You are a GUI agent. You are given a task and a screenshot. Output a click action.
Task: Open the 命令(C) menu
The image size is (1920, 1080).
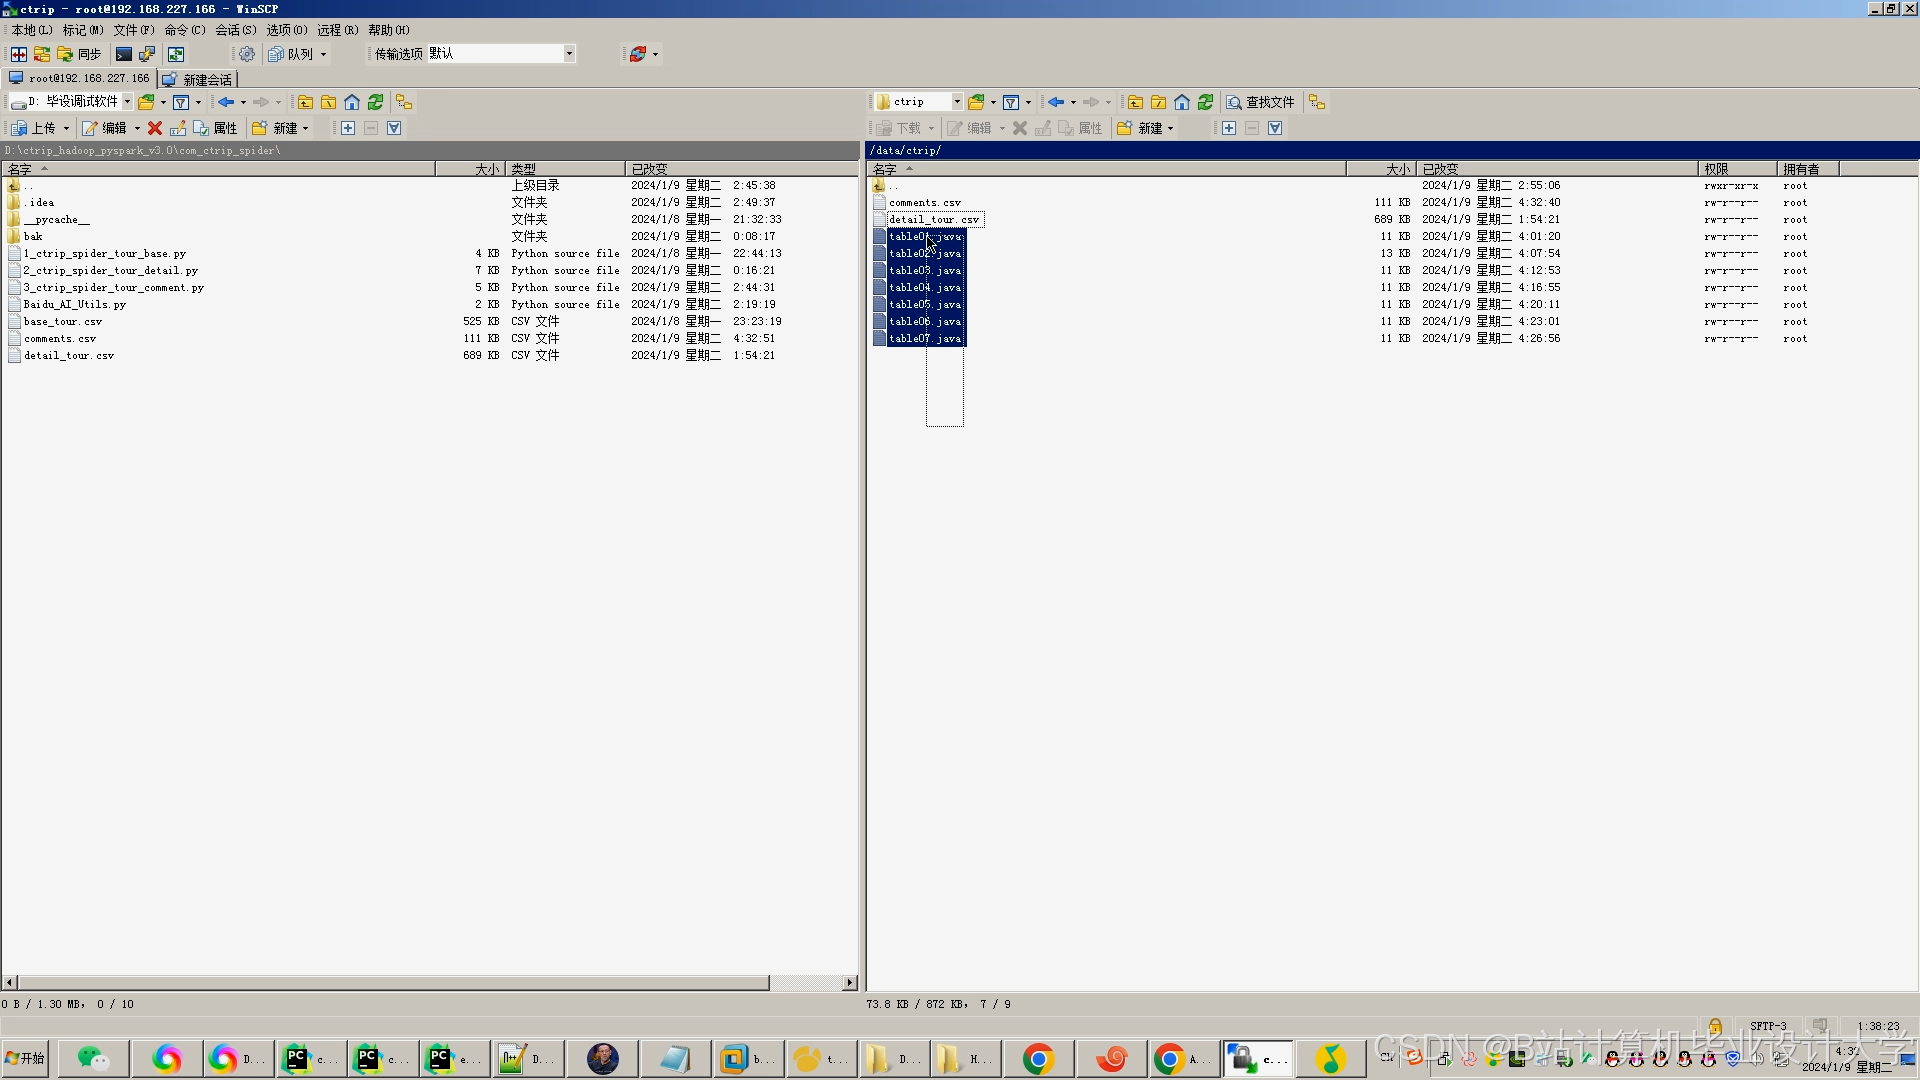pyautogui.click(x=185, y=30)
